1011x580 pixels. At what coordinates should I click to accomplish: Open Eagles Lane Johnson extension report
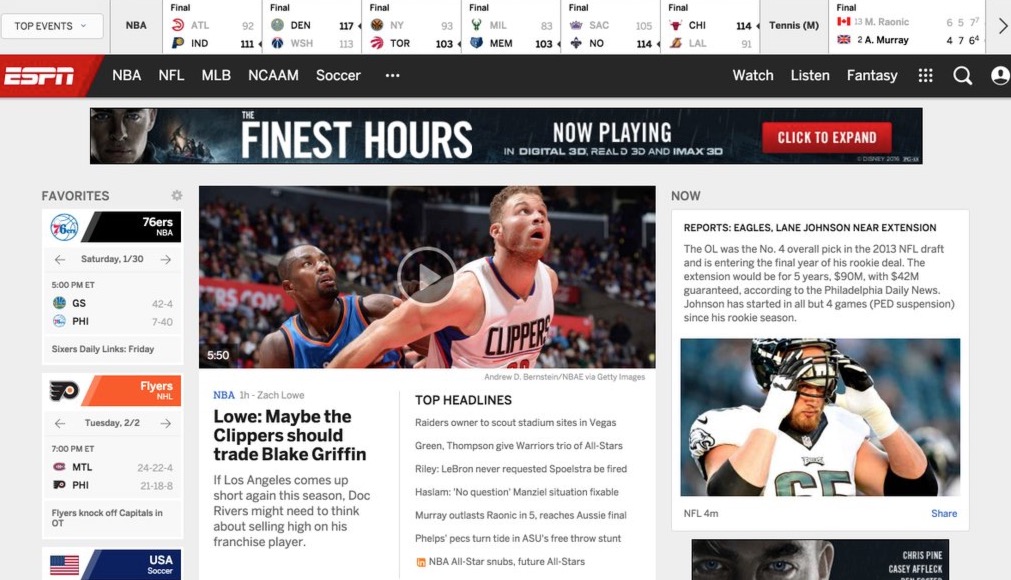point(810,227)
